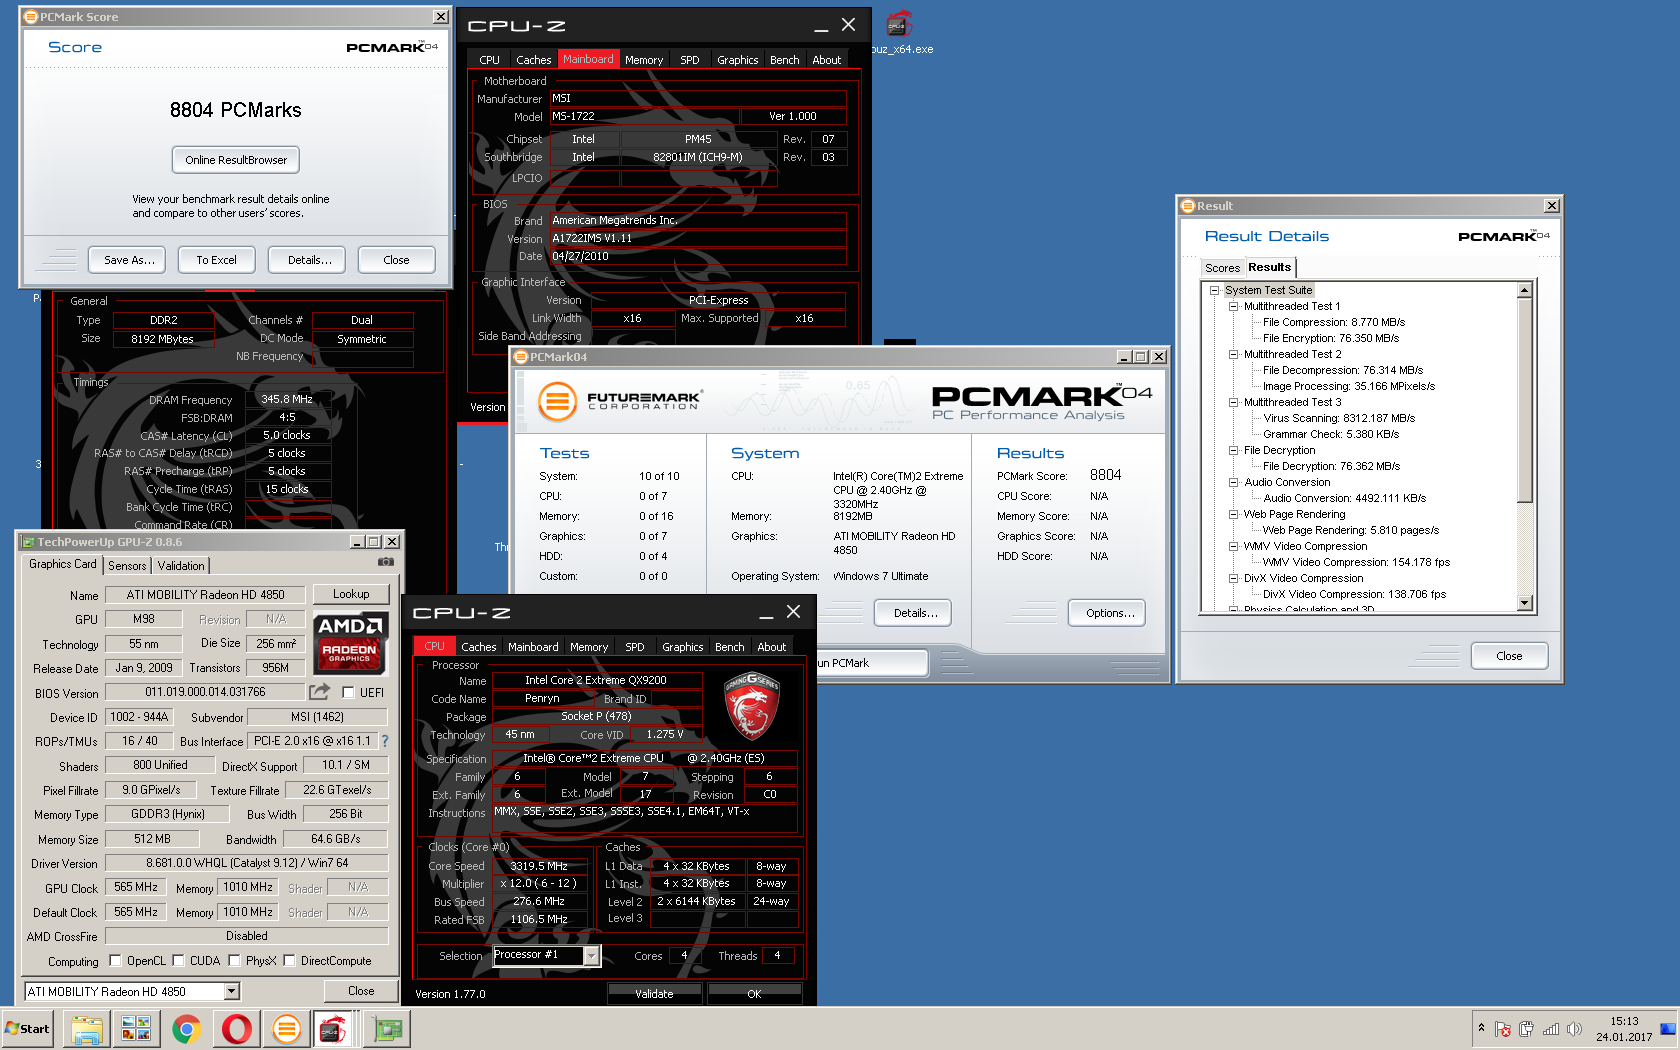Click the PCMark04 orange taskbar icon
Image resolution: width=1680 pixels, height=1050 pixels.
[286, 1028]
